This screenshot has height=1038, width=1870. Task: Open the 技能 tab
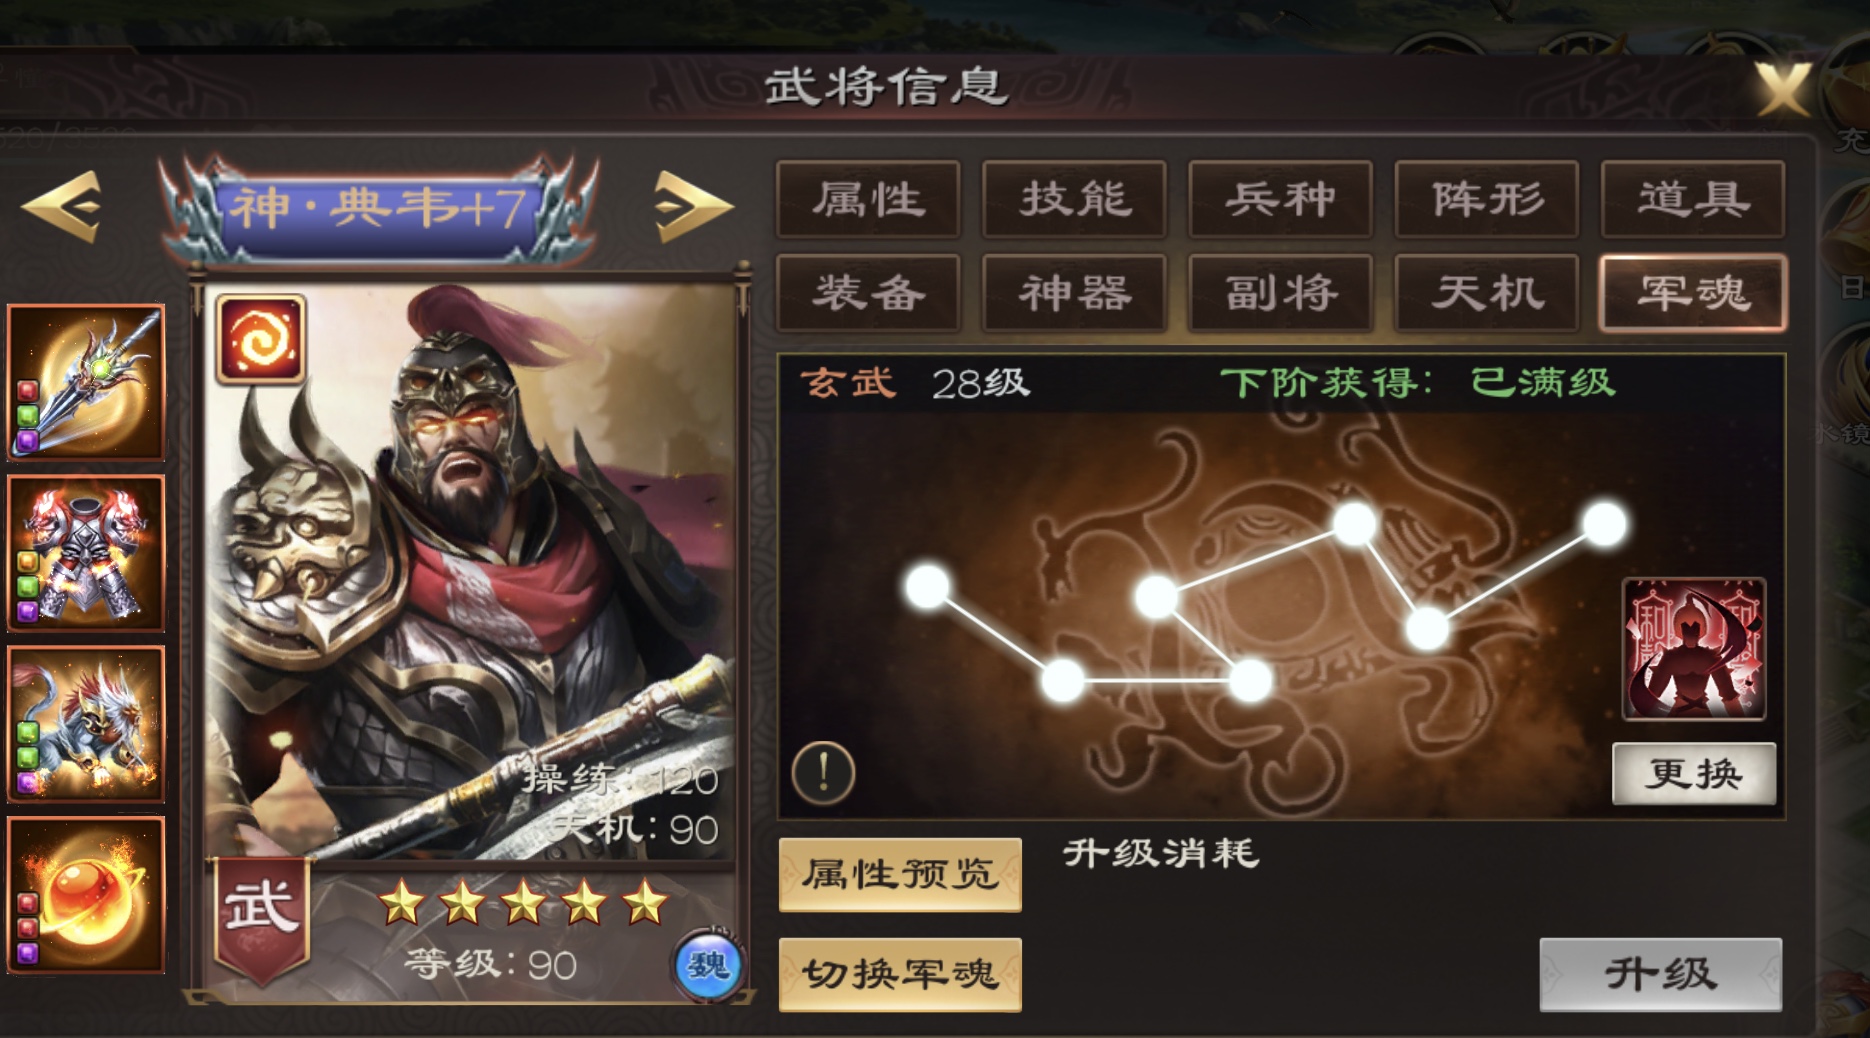[x=1075, y=199]
